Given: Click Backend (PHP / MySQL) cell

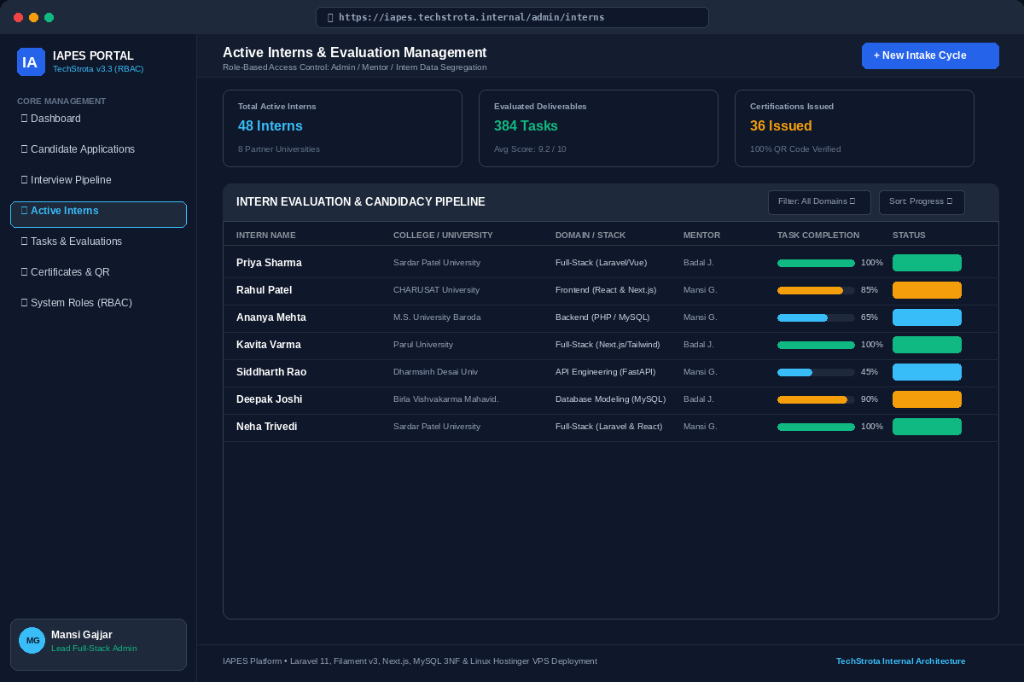Looking at the screenshot, I should tap(602, 317).
